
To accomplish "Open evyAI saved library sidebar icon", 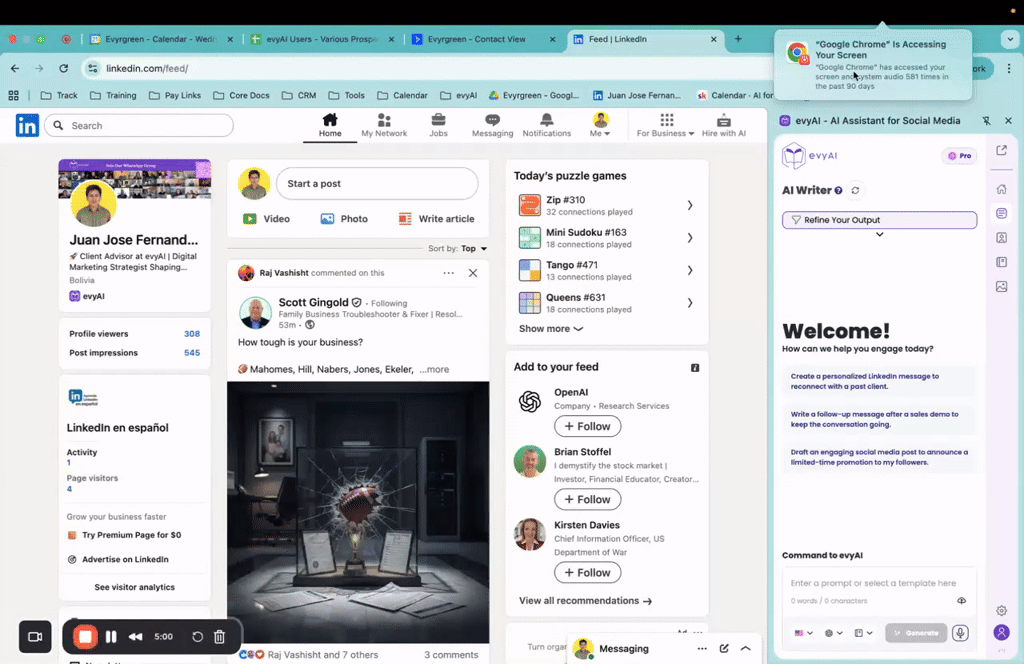I will pos(1001,262).
